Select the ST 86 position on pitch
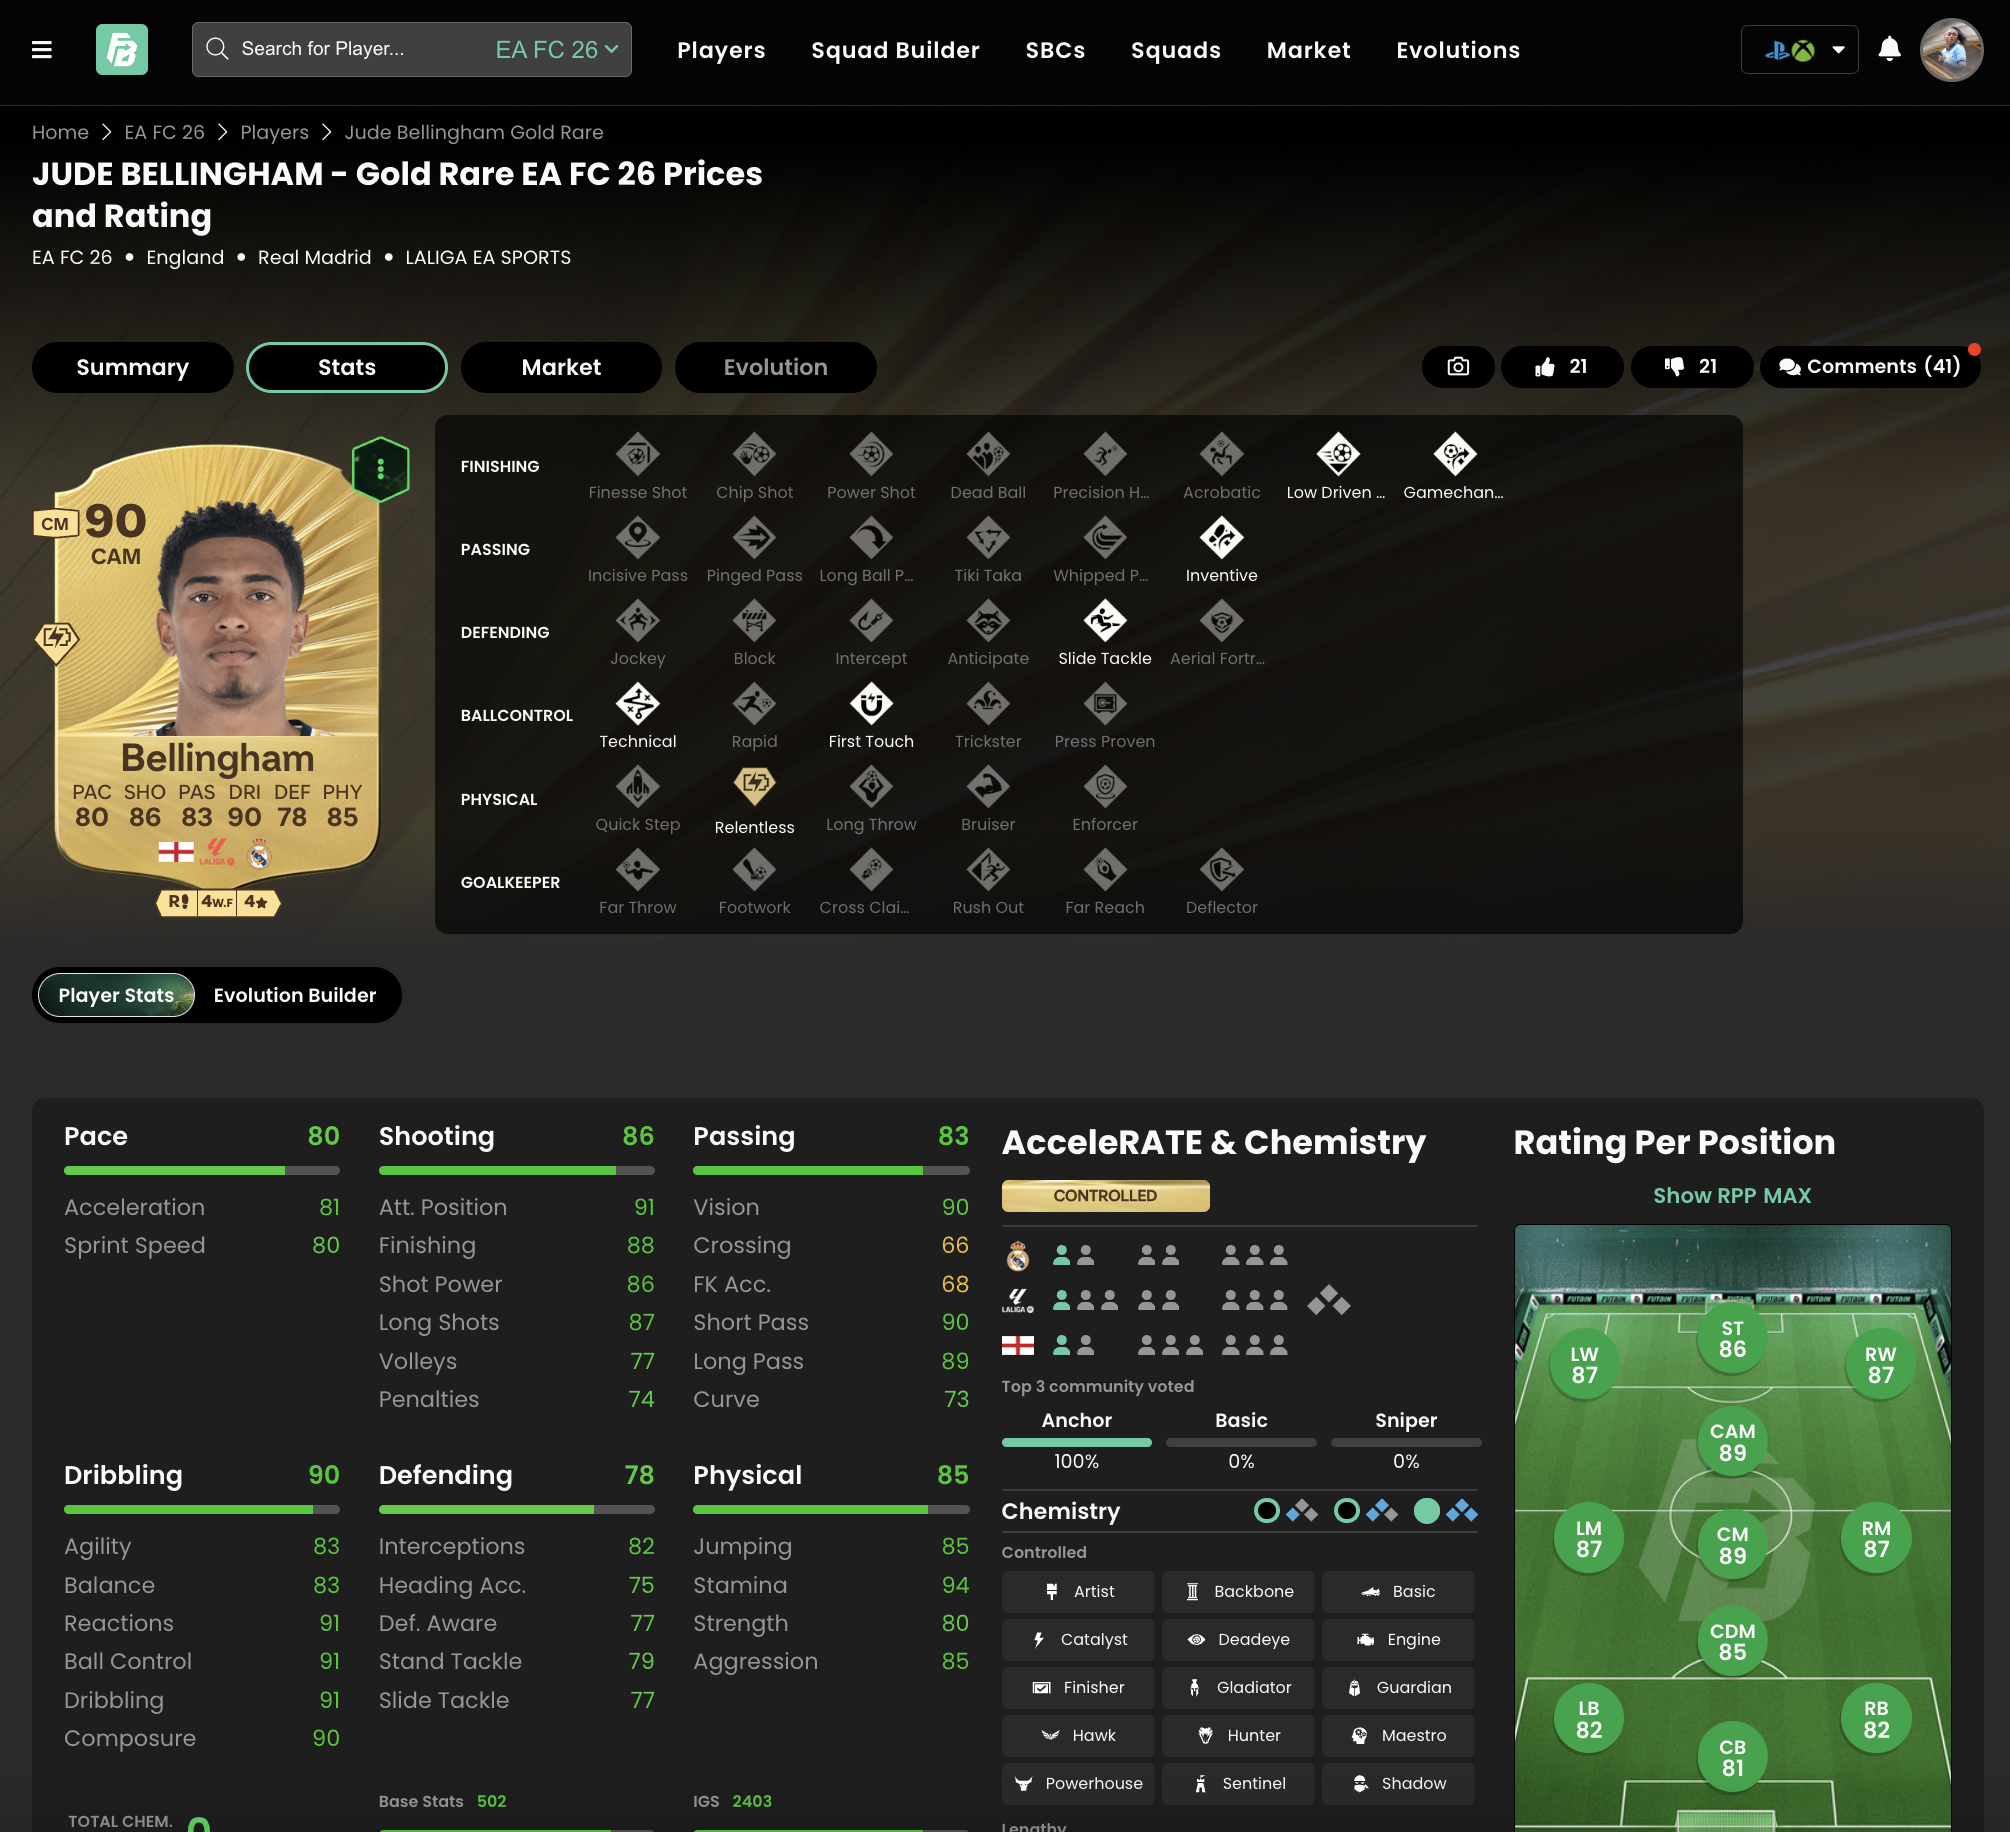Image resolution: width=2010 pixels, height=1832 pixels. click(1732, 1338)
